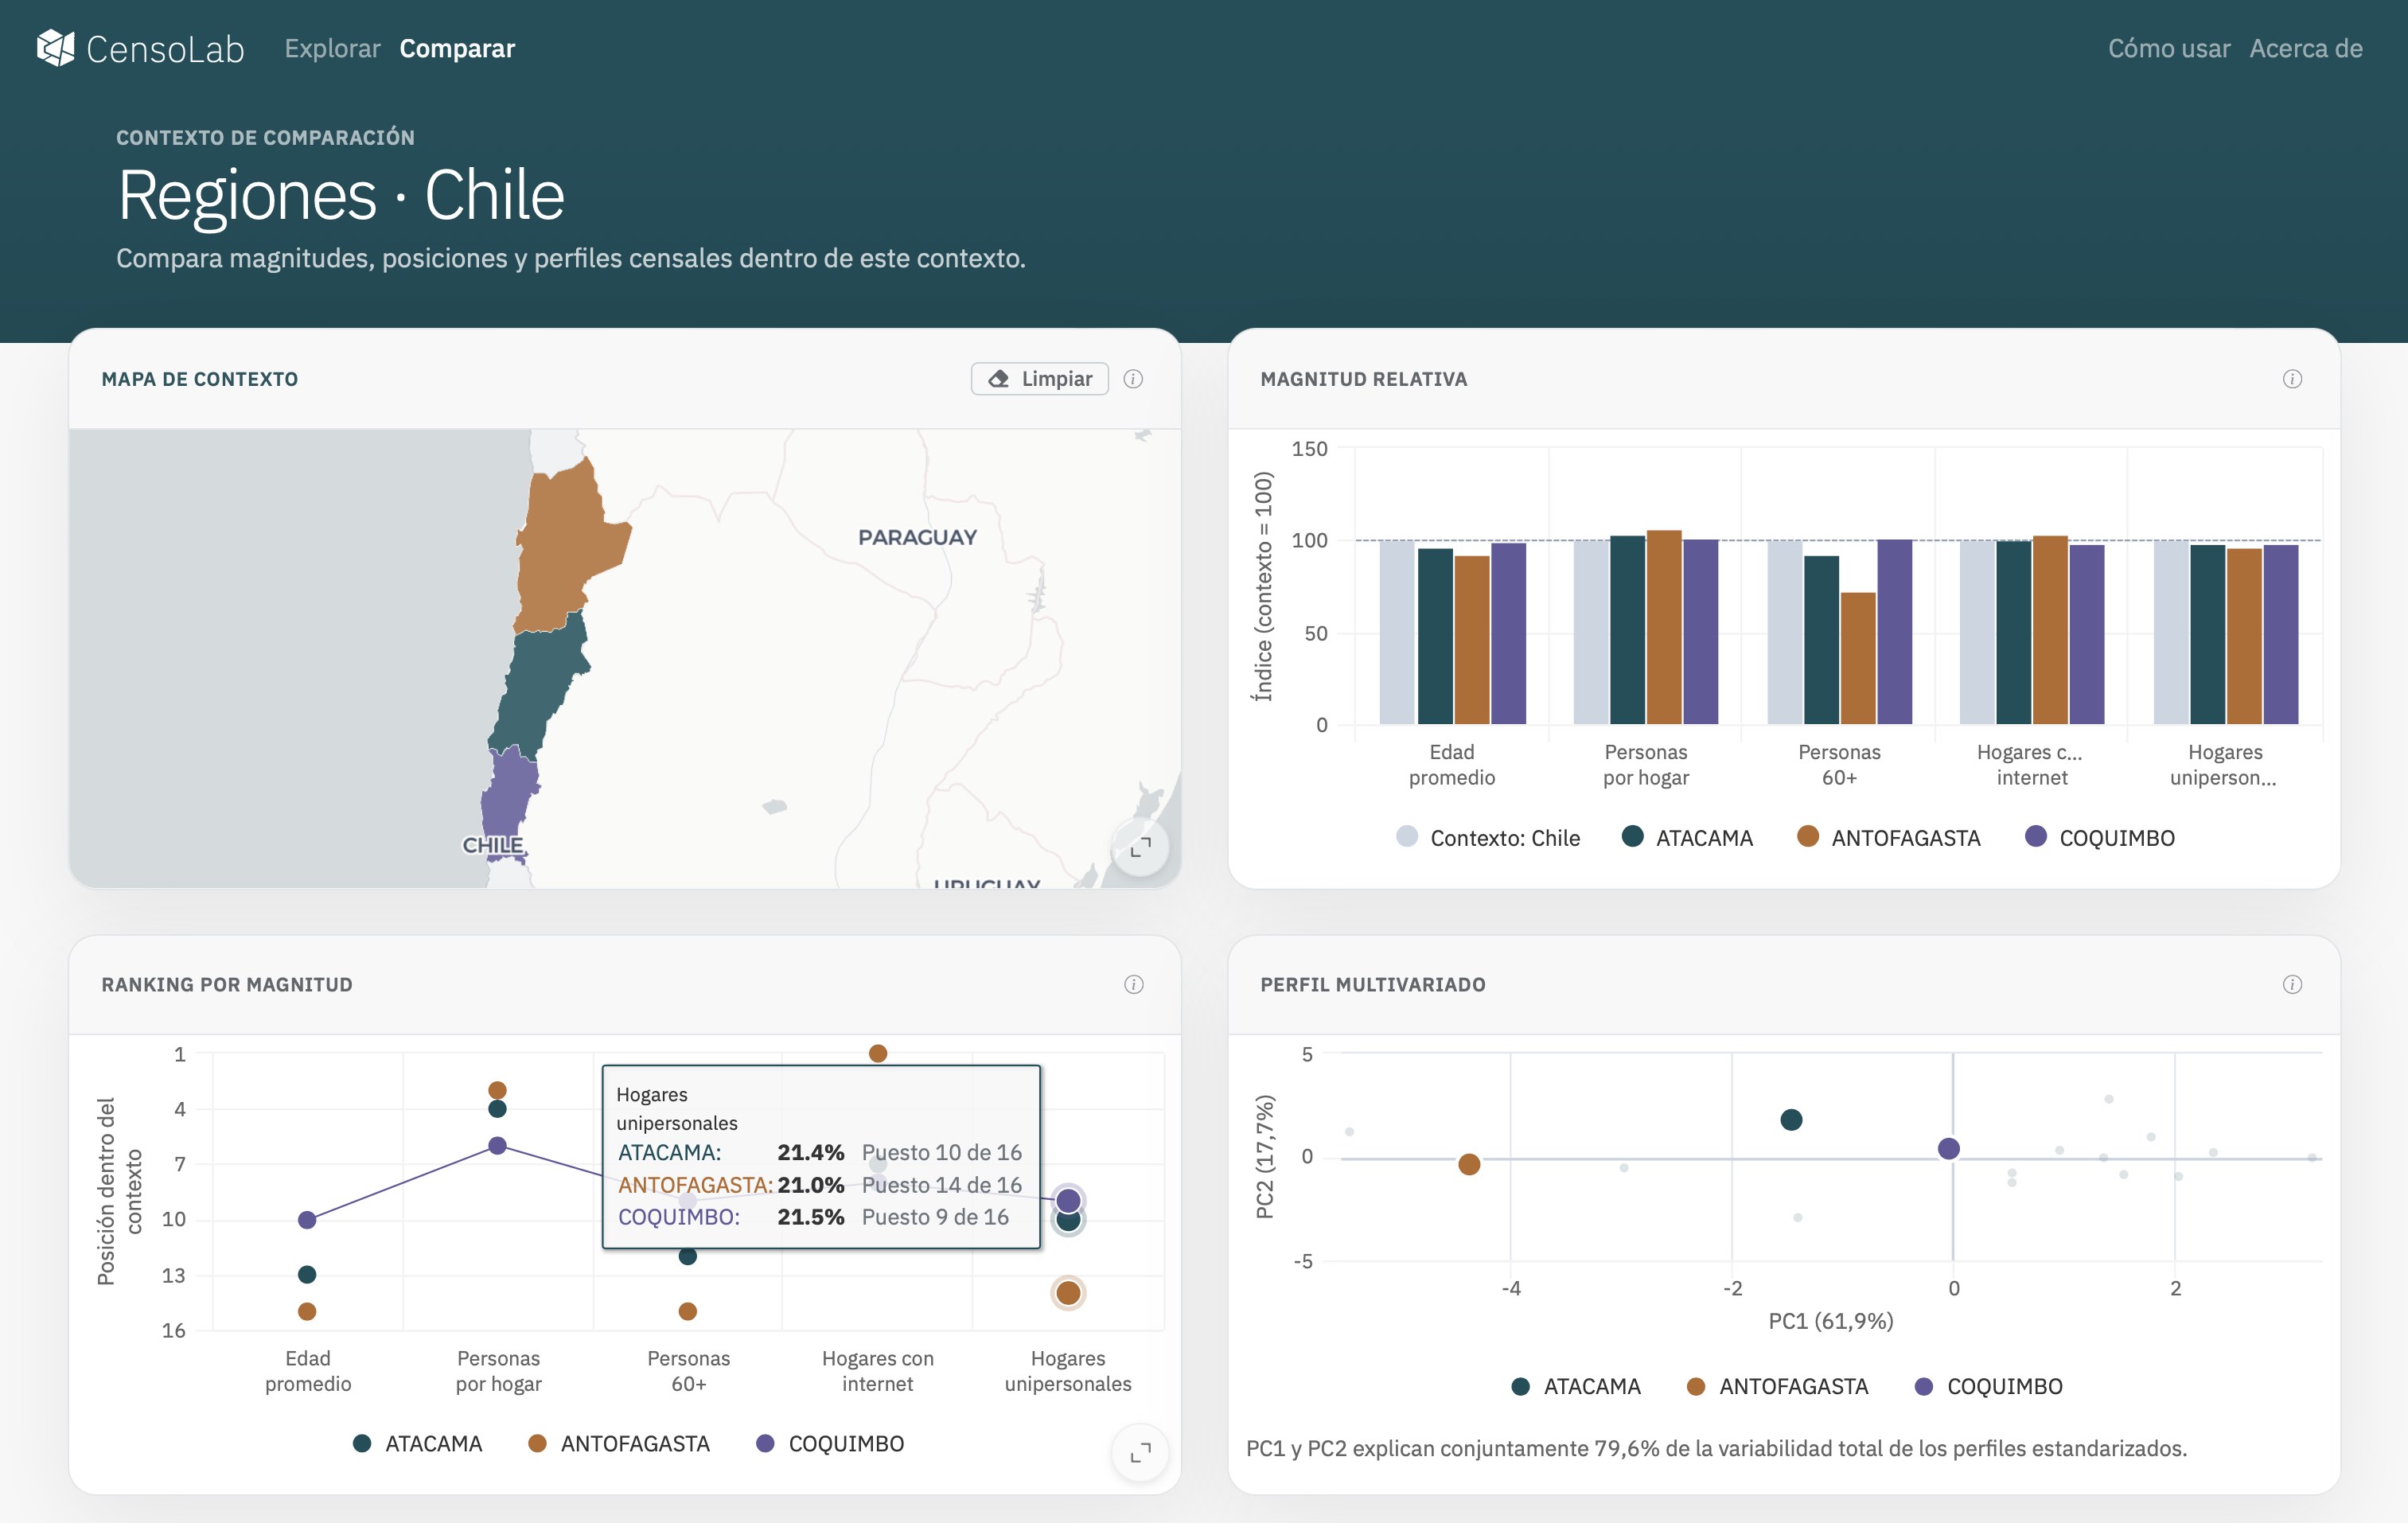
Task: Toggle Contexto: Chile legend entry
Action: (x=1488, y=838)
